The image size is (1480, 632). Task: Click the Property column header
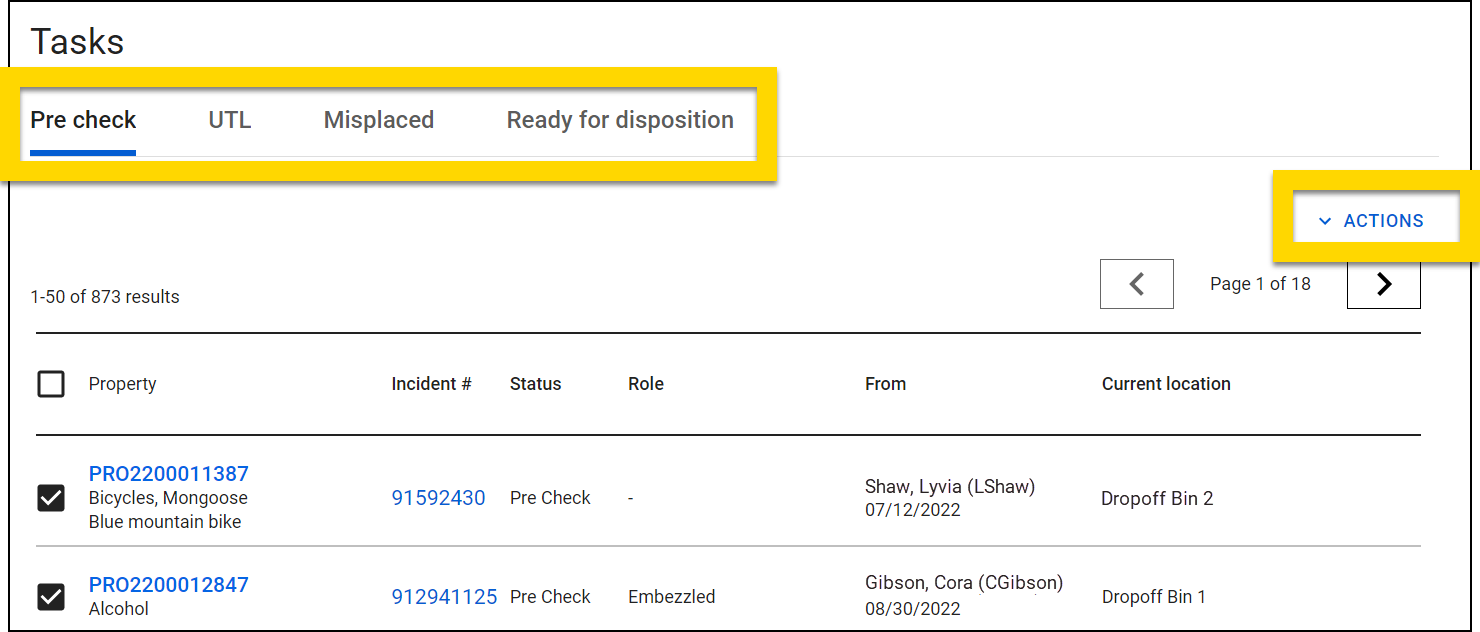[x=122, y=384]
